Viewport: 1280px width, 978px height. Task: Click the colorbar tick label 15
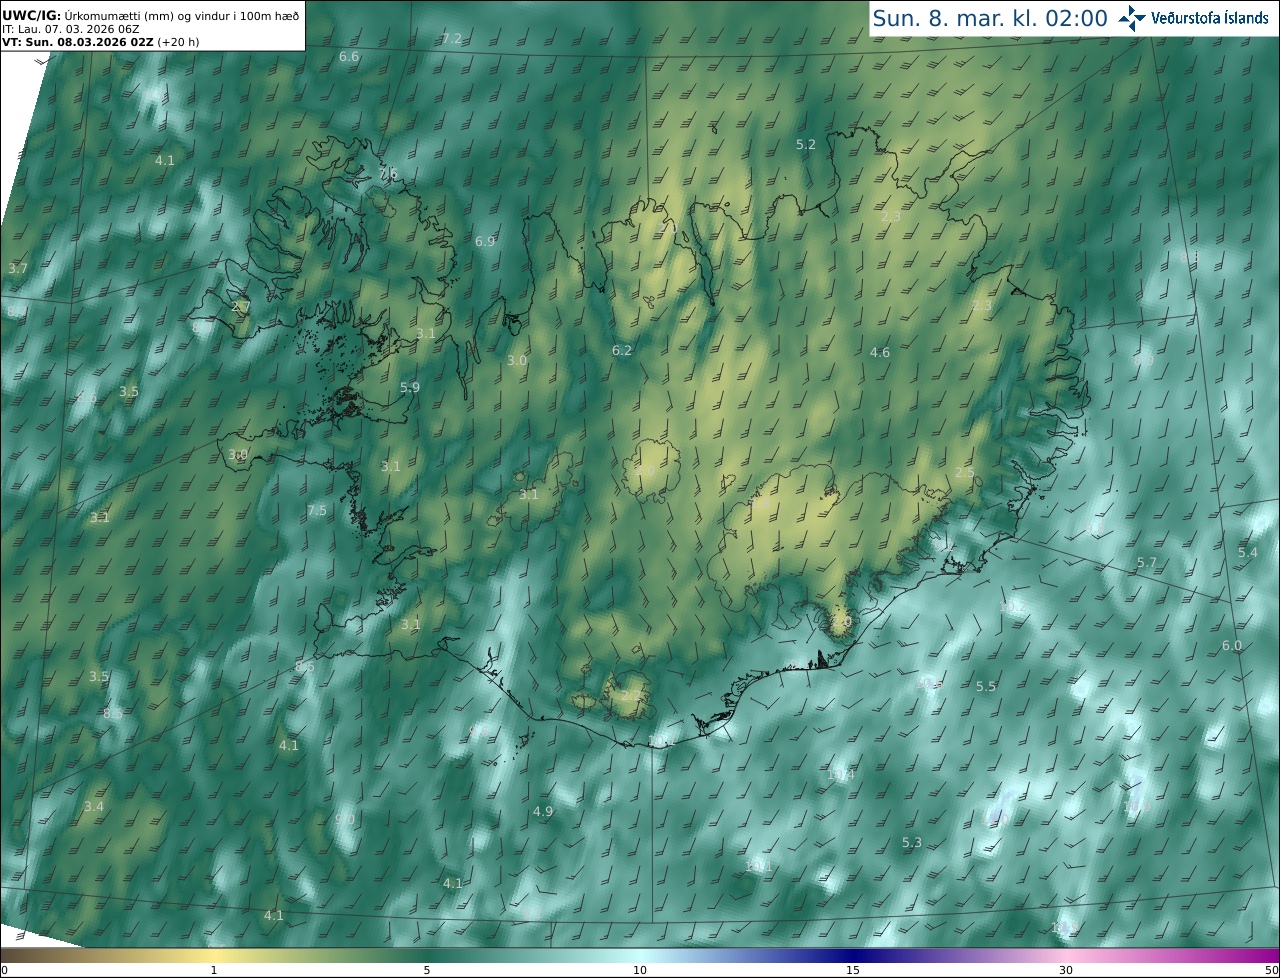853,970
